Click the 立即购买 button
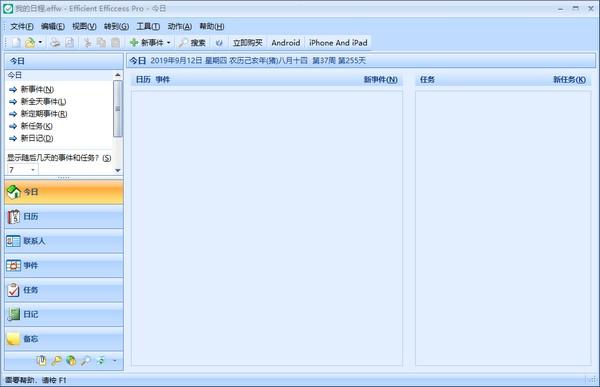The height and width of the screenshot is (387, 600). click(248, 42)
